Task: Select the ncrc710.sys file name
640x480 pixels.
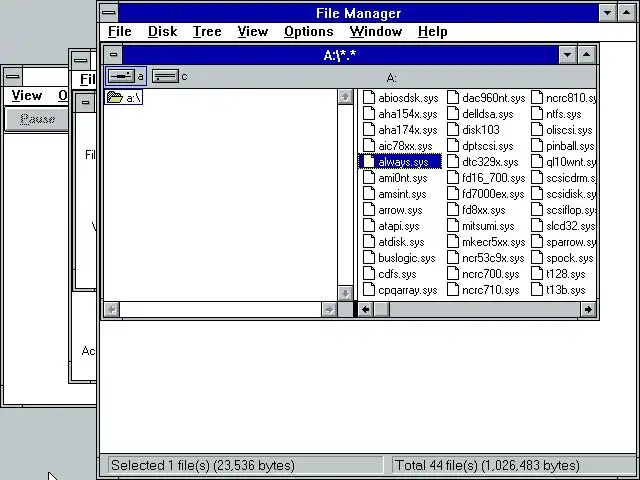Action: [x=491, y=290]
